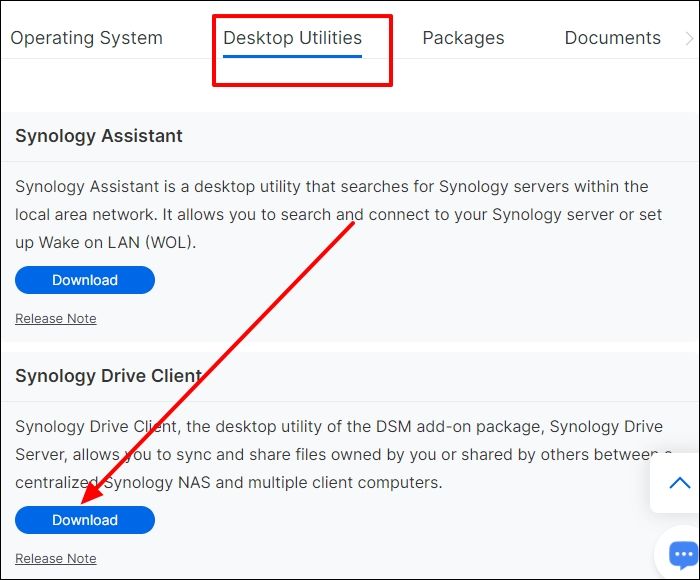The width and height of the screenshot is (700, 580).
Task: Open the Packages tab
Action: (463, 38)
